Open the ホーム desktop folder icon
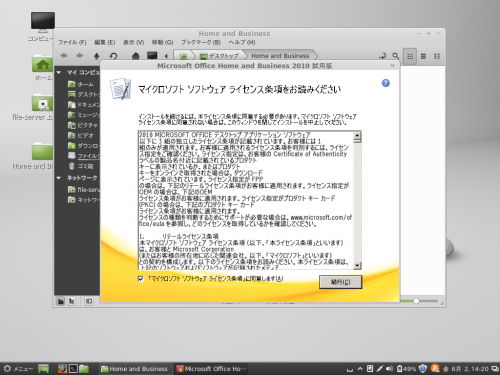Image resolution: width=500 pixels, height=375 pixels. (x=42, y=68)
